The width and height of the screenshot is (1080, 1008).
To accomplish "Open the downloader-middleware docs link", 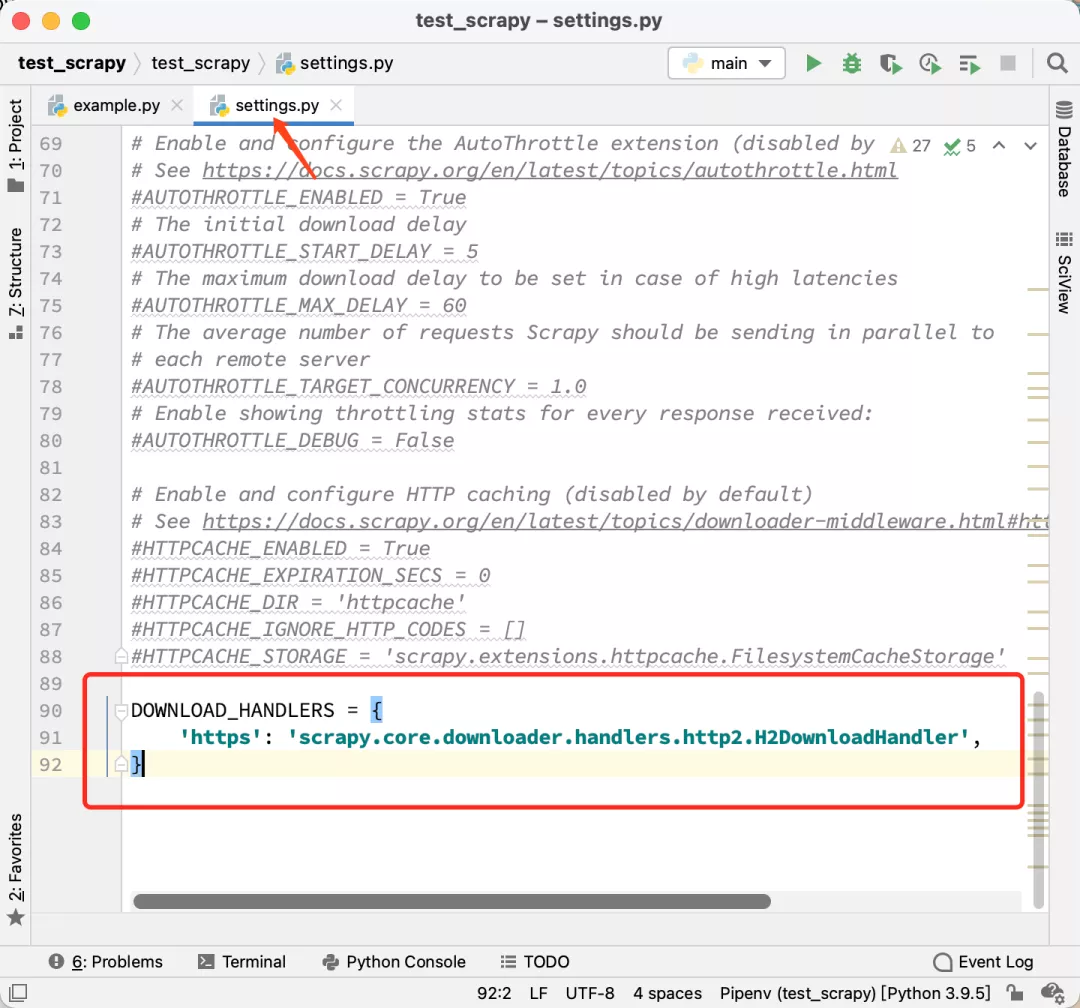I will pos(625,522).
